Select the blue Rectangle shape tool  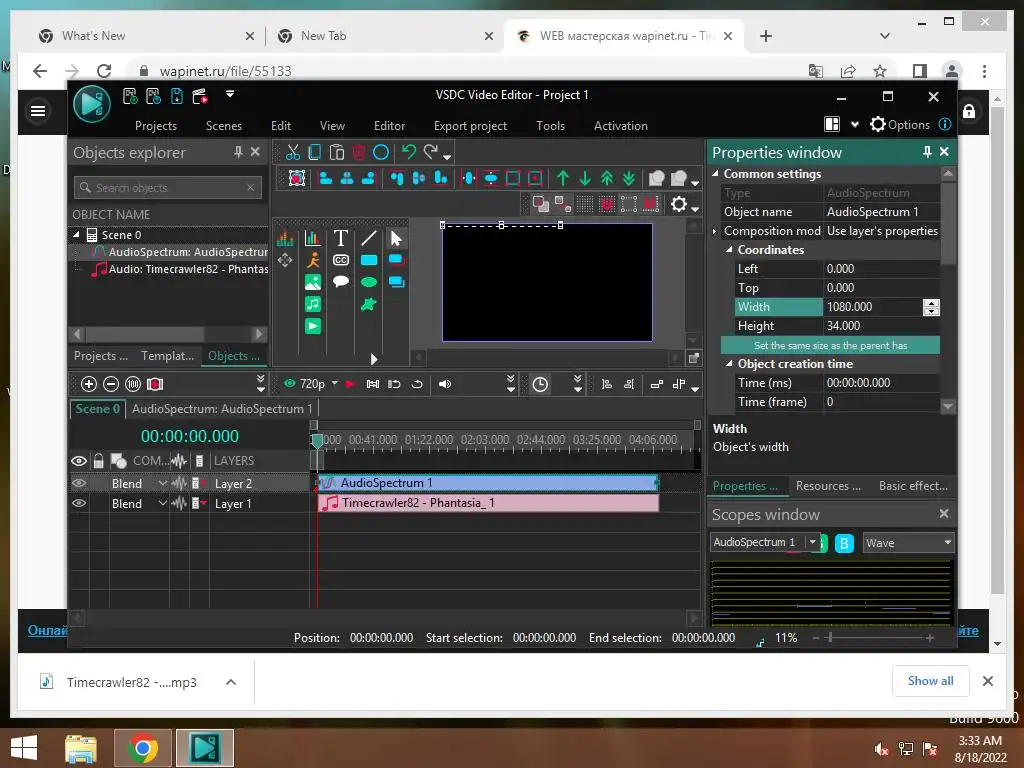(369, 260)
